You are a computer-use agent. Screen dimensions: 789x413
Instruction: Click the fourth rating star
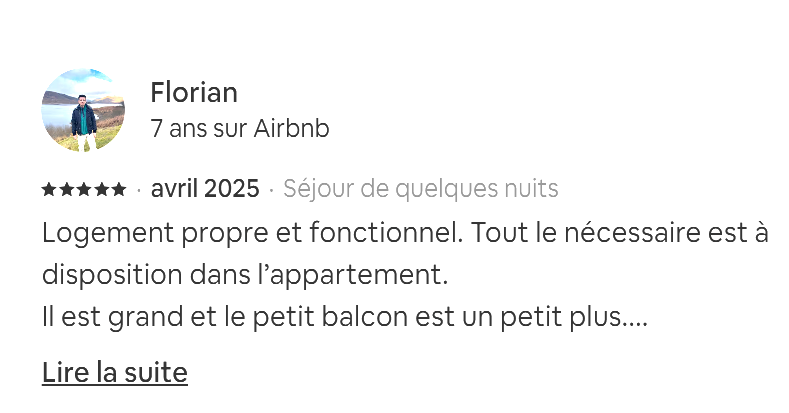pos(101,189)
